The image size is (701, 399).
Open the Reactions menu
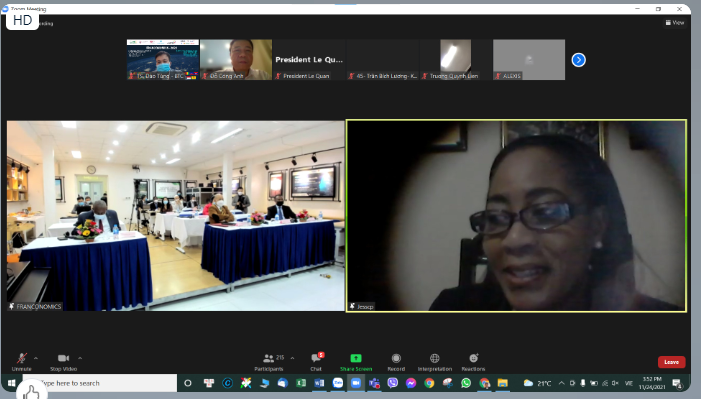pos(473,362)
